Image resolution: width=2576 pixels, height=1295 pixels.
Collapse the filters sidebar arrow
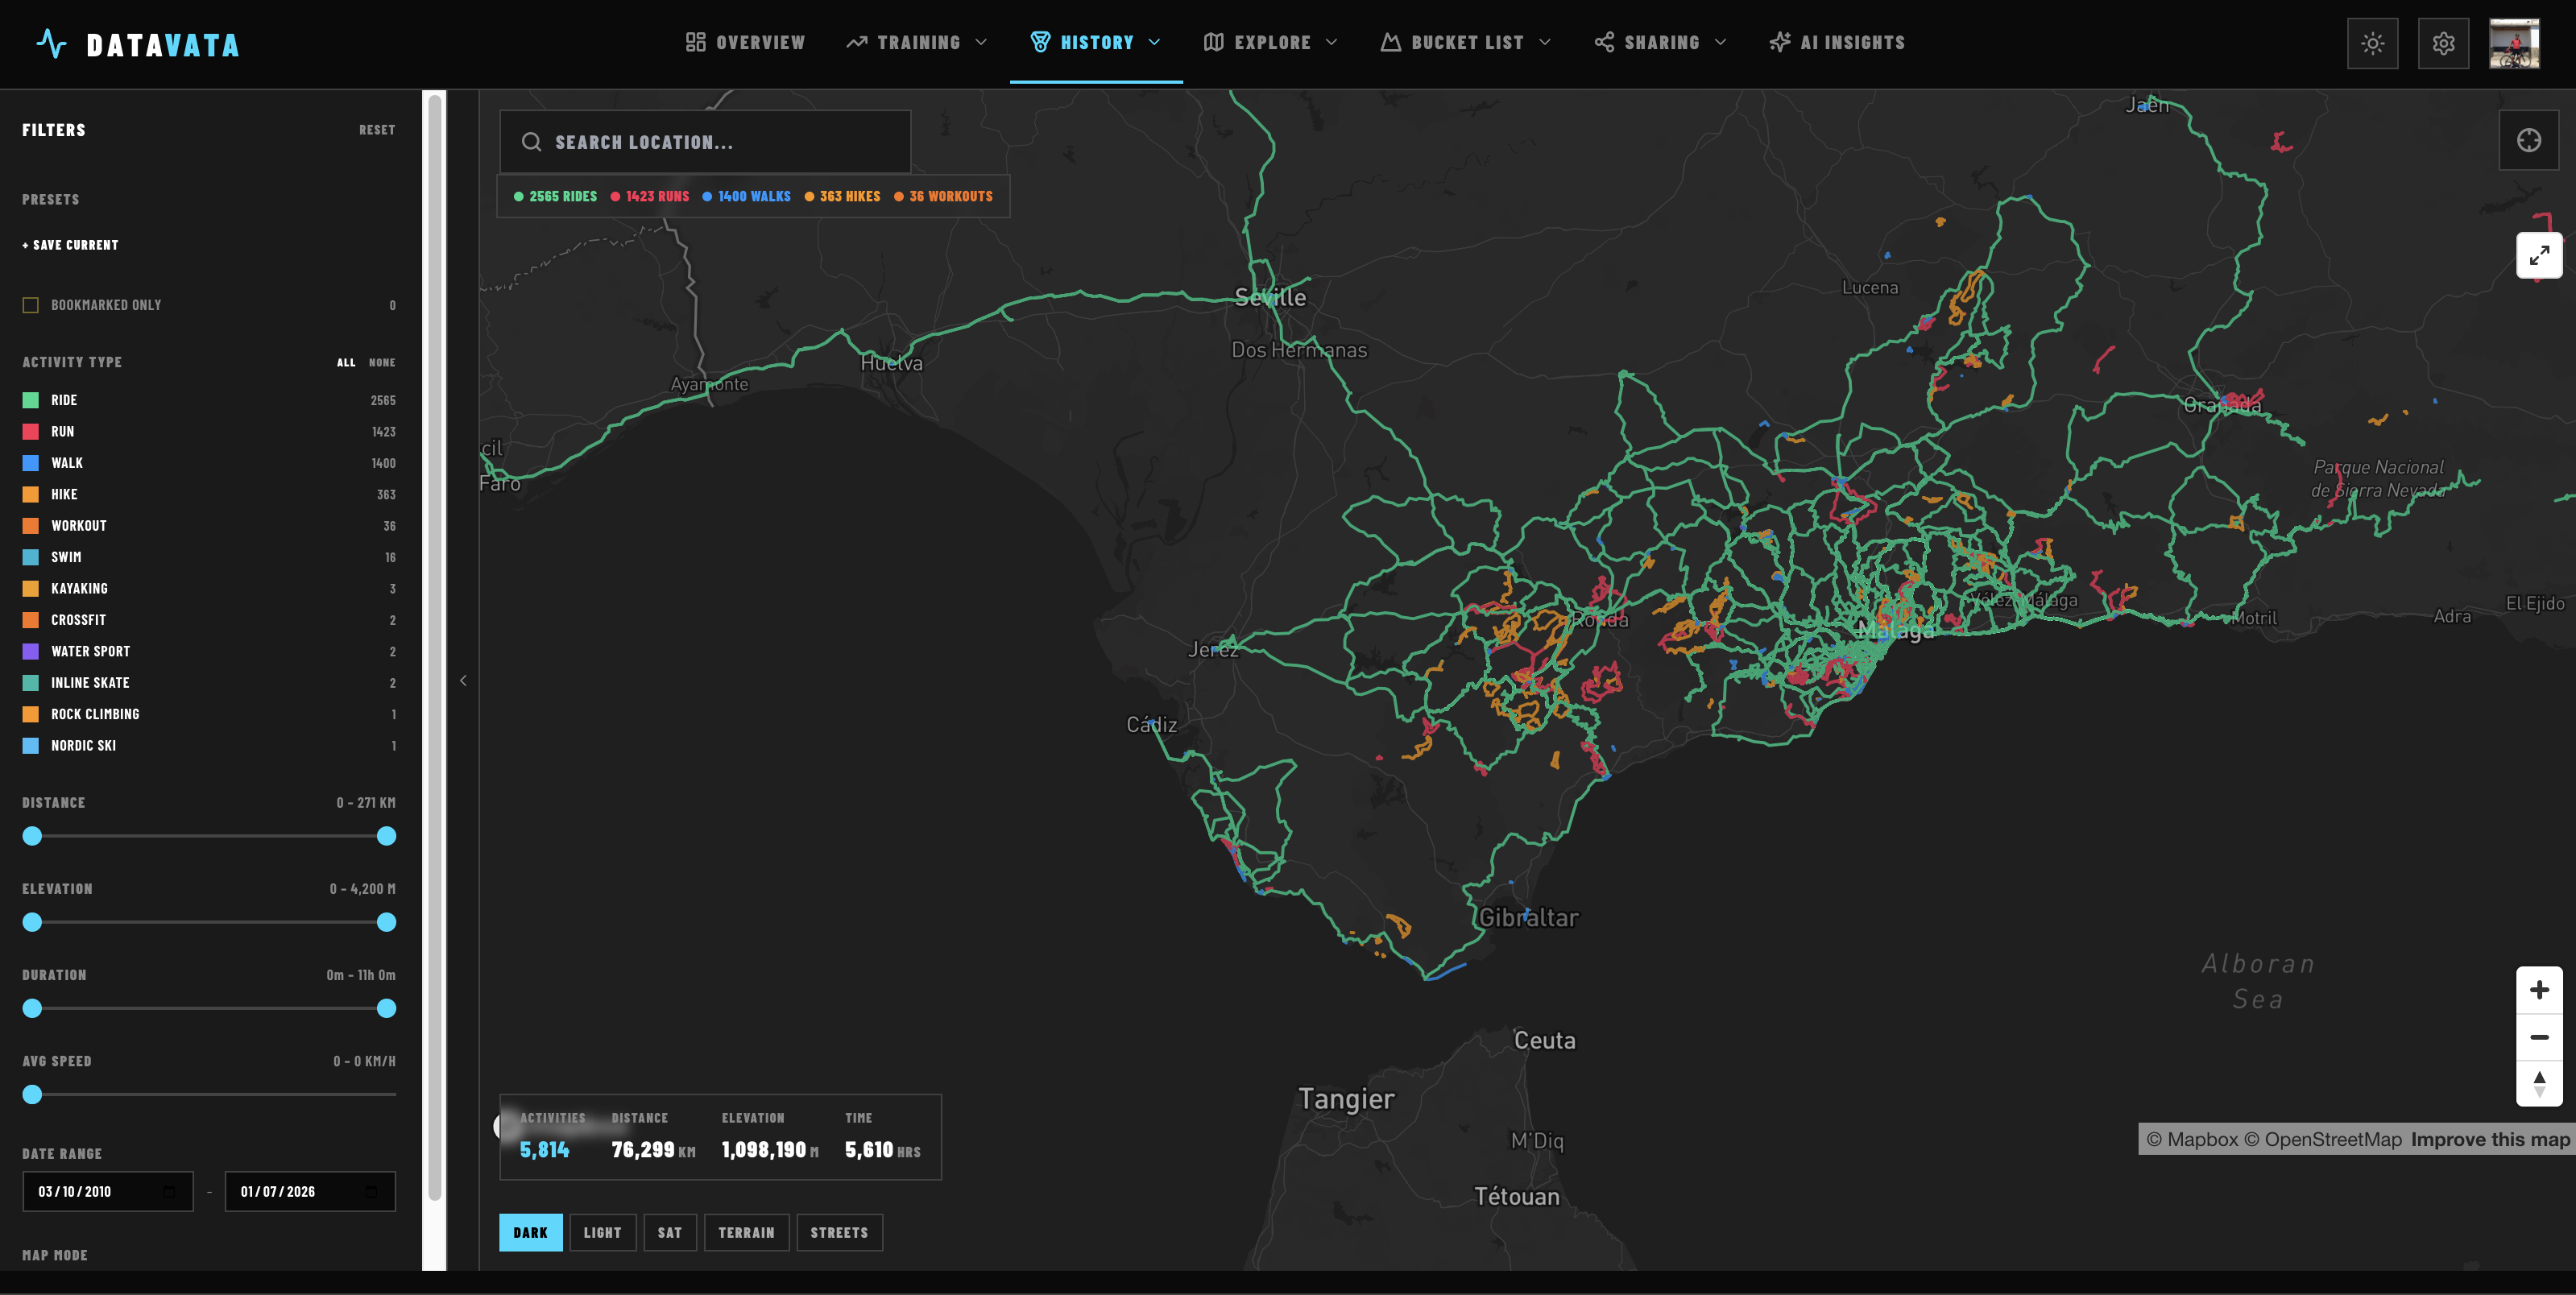(x=463, y=681)
